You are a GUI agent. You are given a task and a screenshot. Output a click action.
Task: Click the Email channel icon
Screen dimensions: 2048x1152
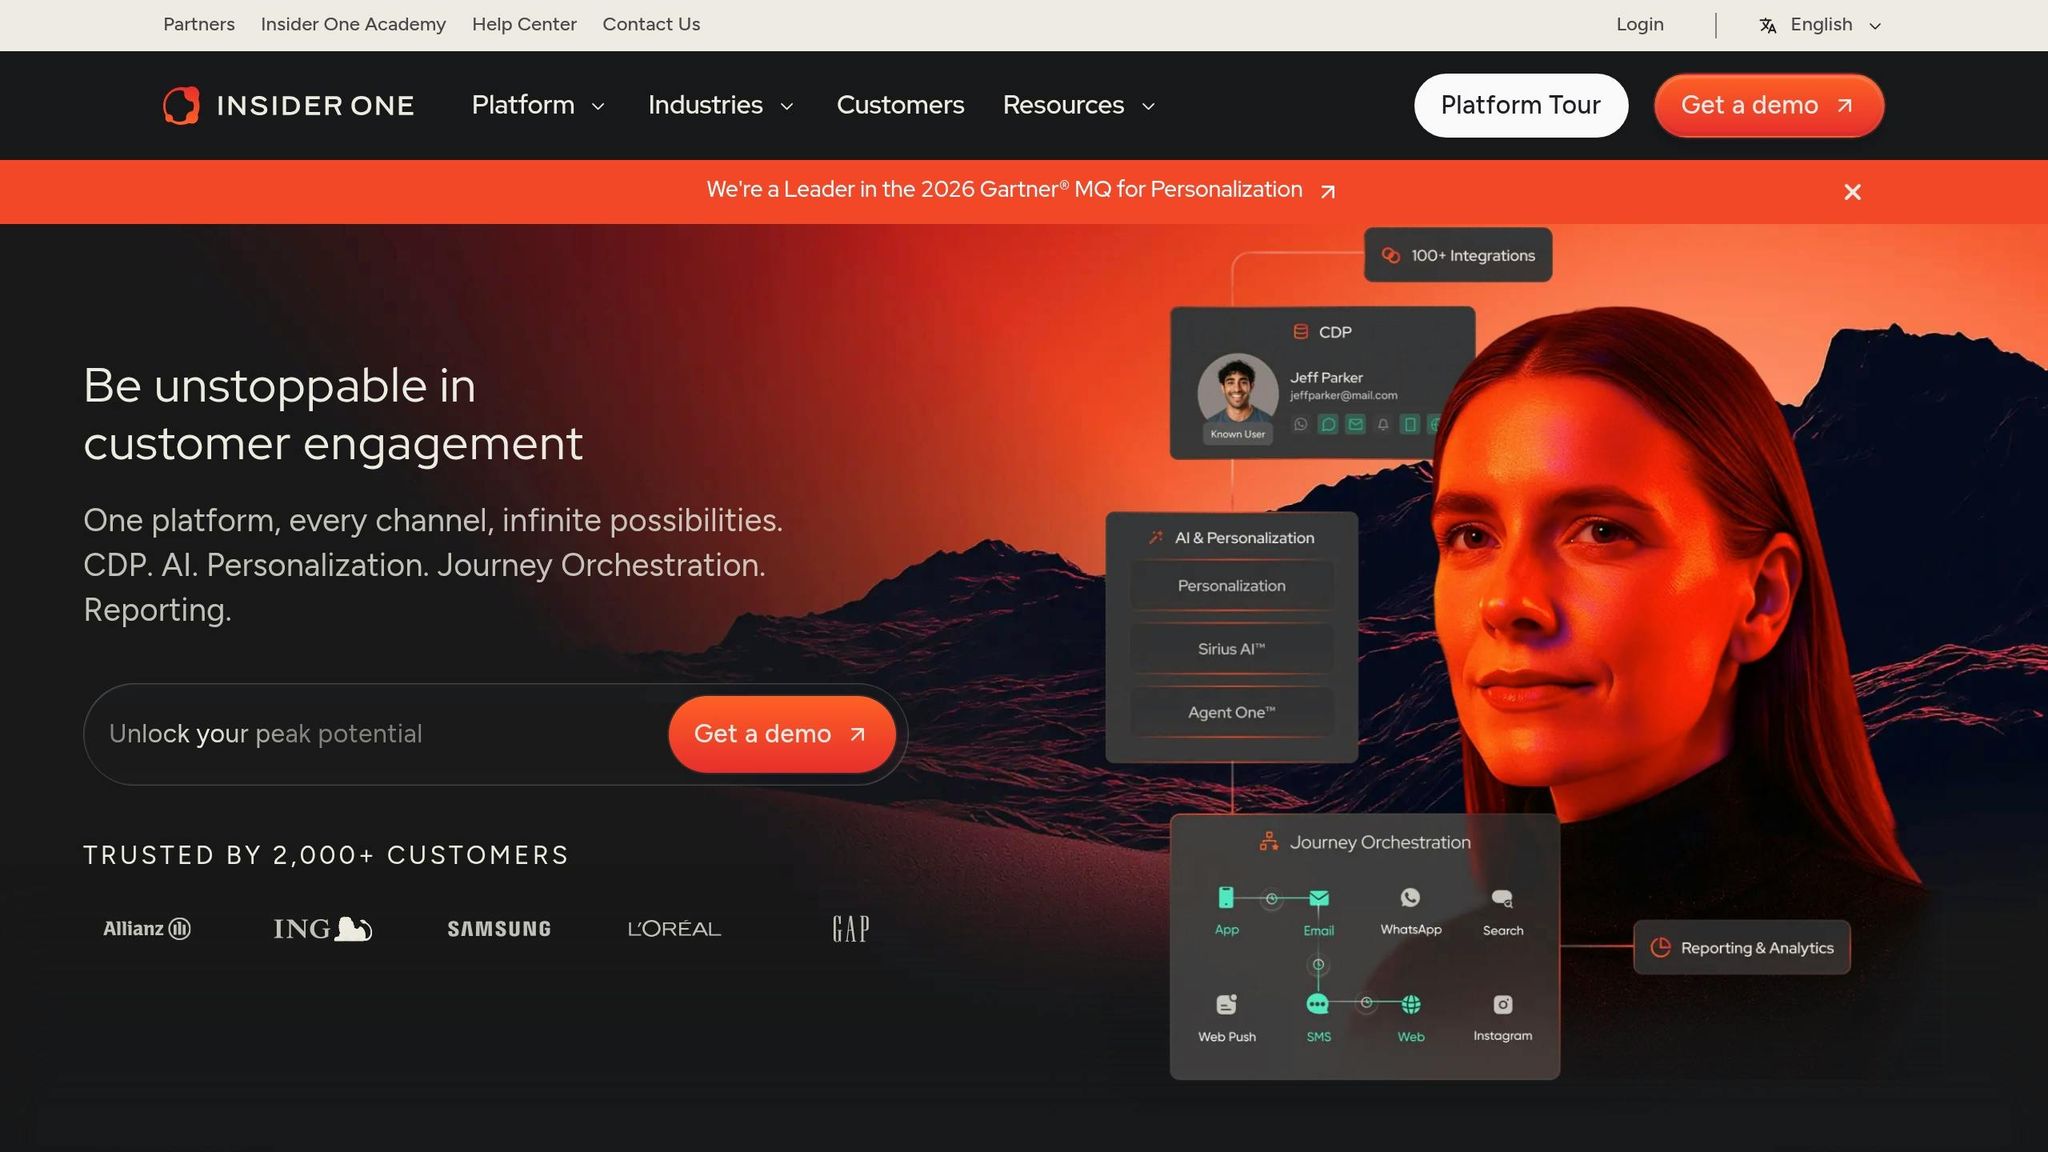pyautogui.click(x=1318, y=898)
